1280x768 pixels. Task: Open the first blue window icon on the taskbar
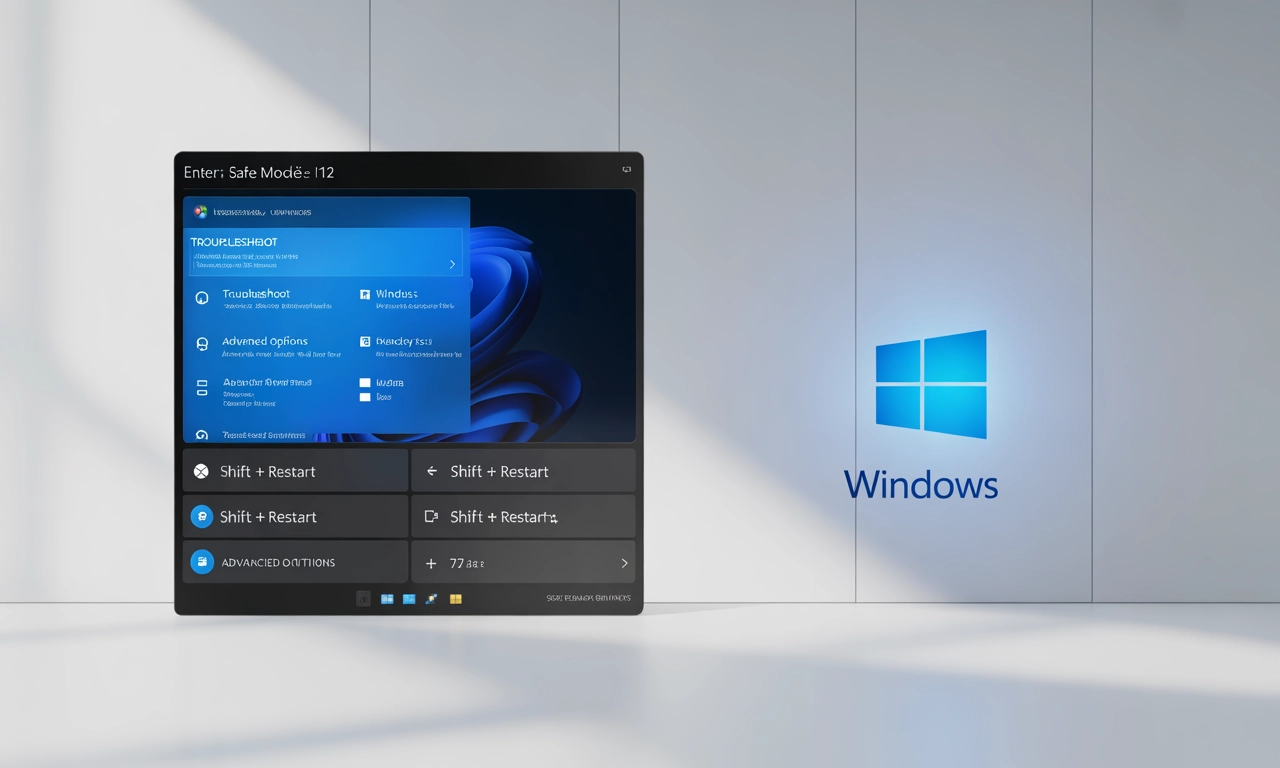point(387,599)
